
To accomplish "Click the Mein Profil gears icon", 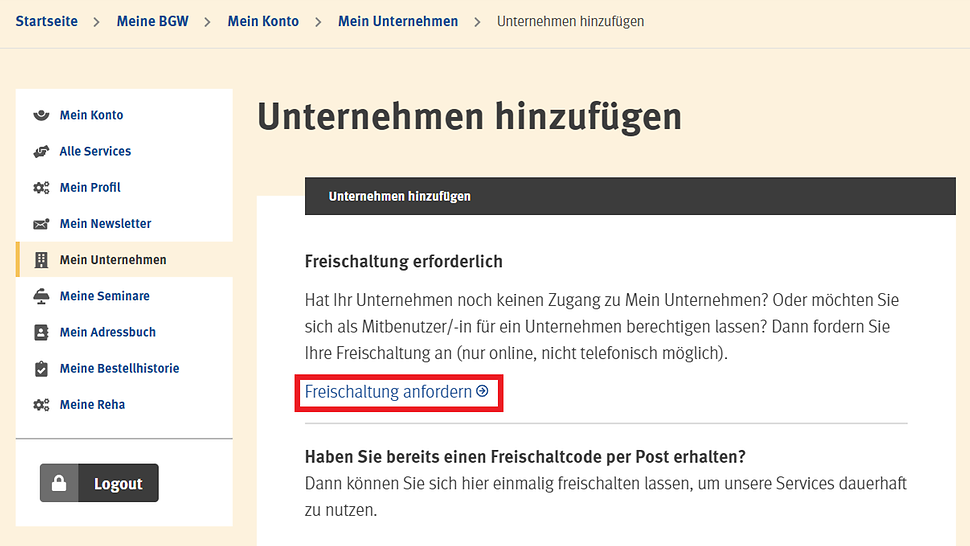I will pos(41,187).
